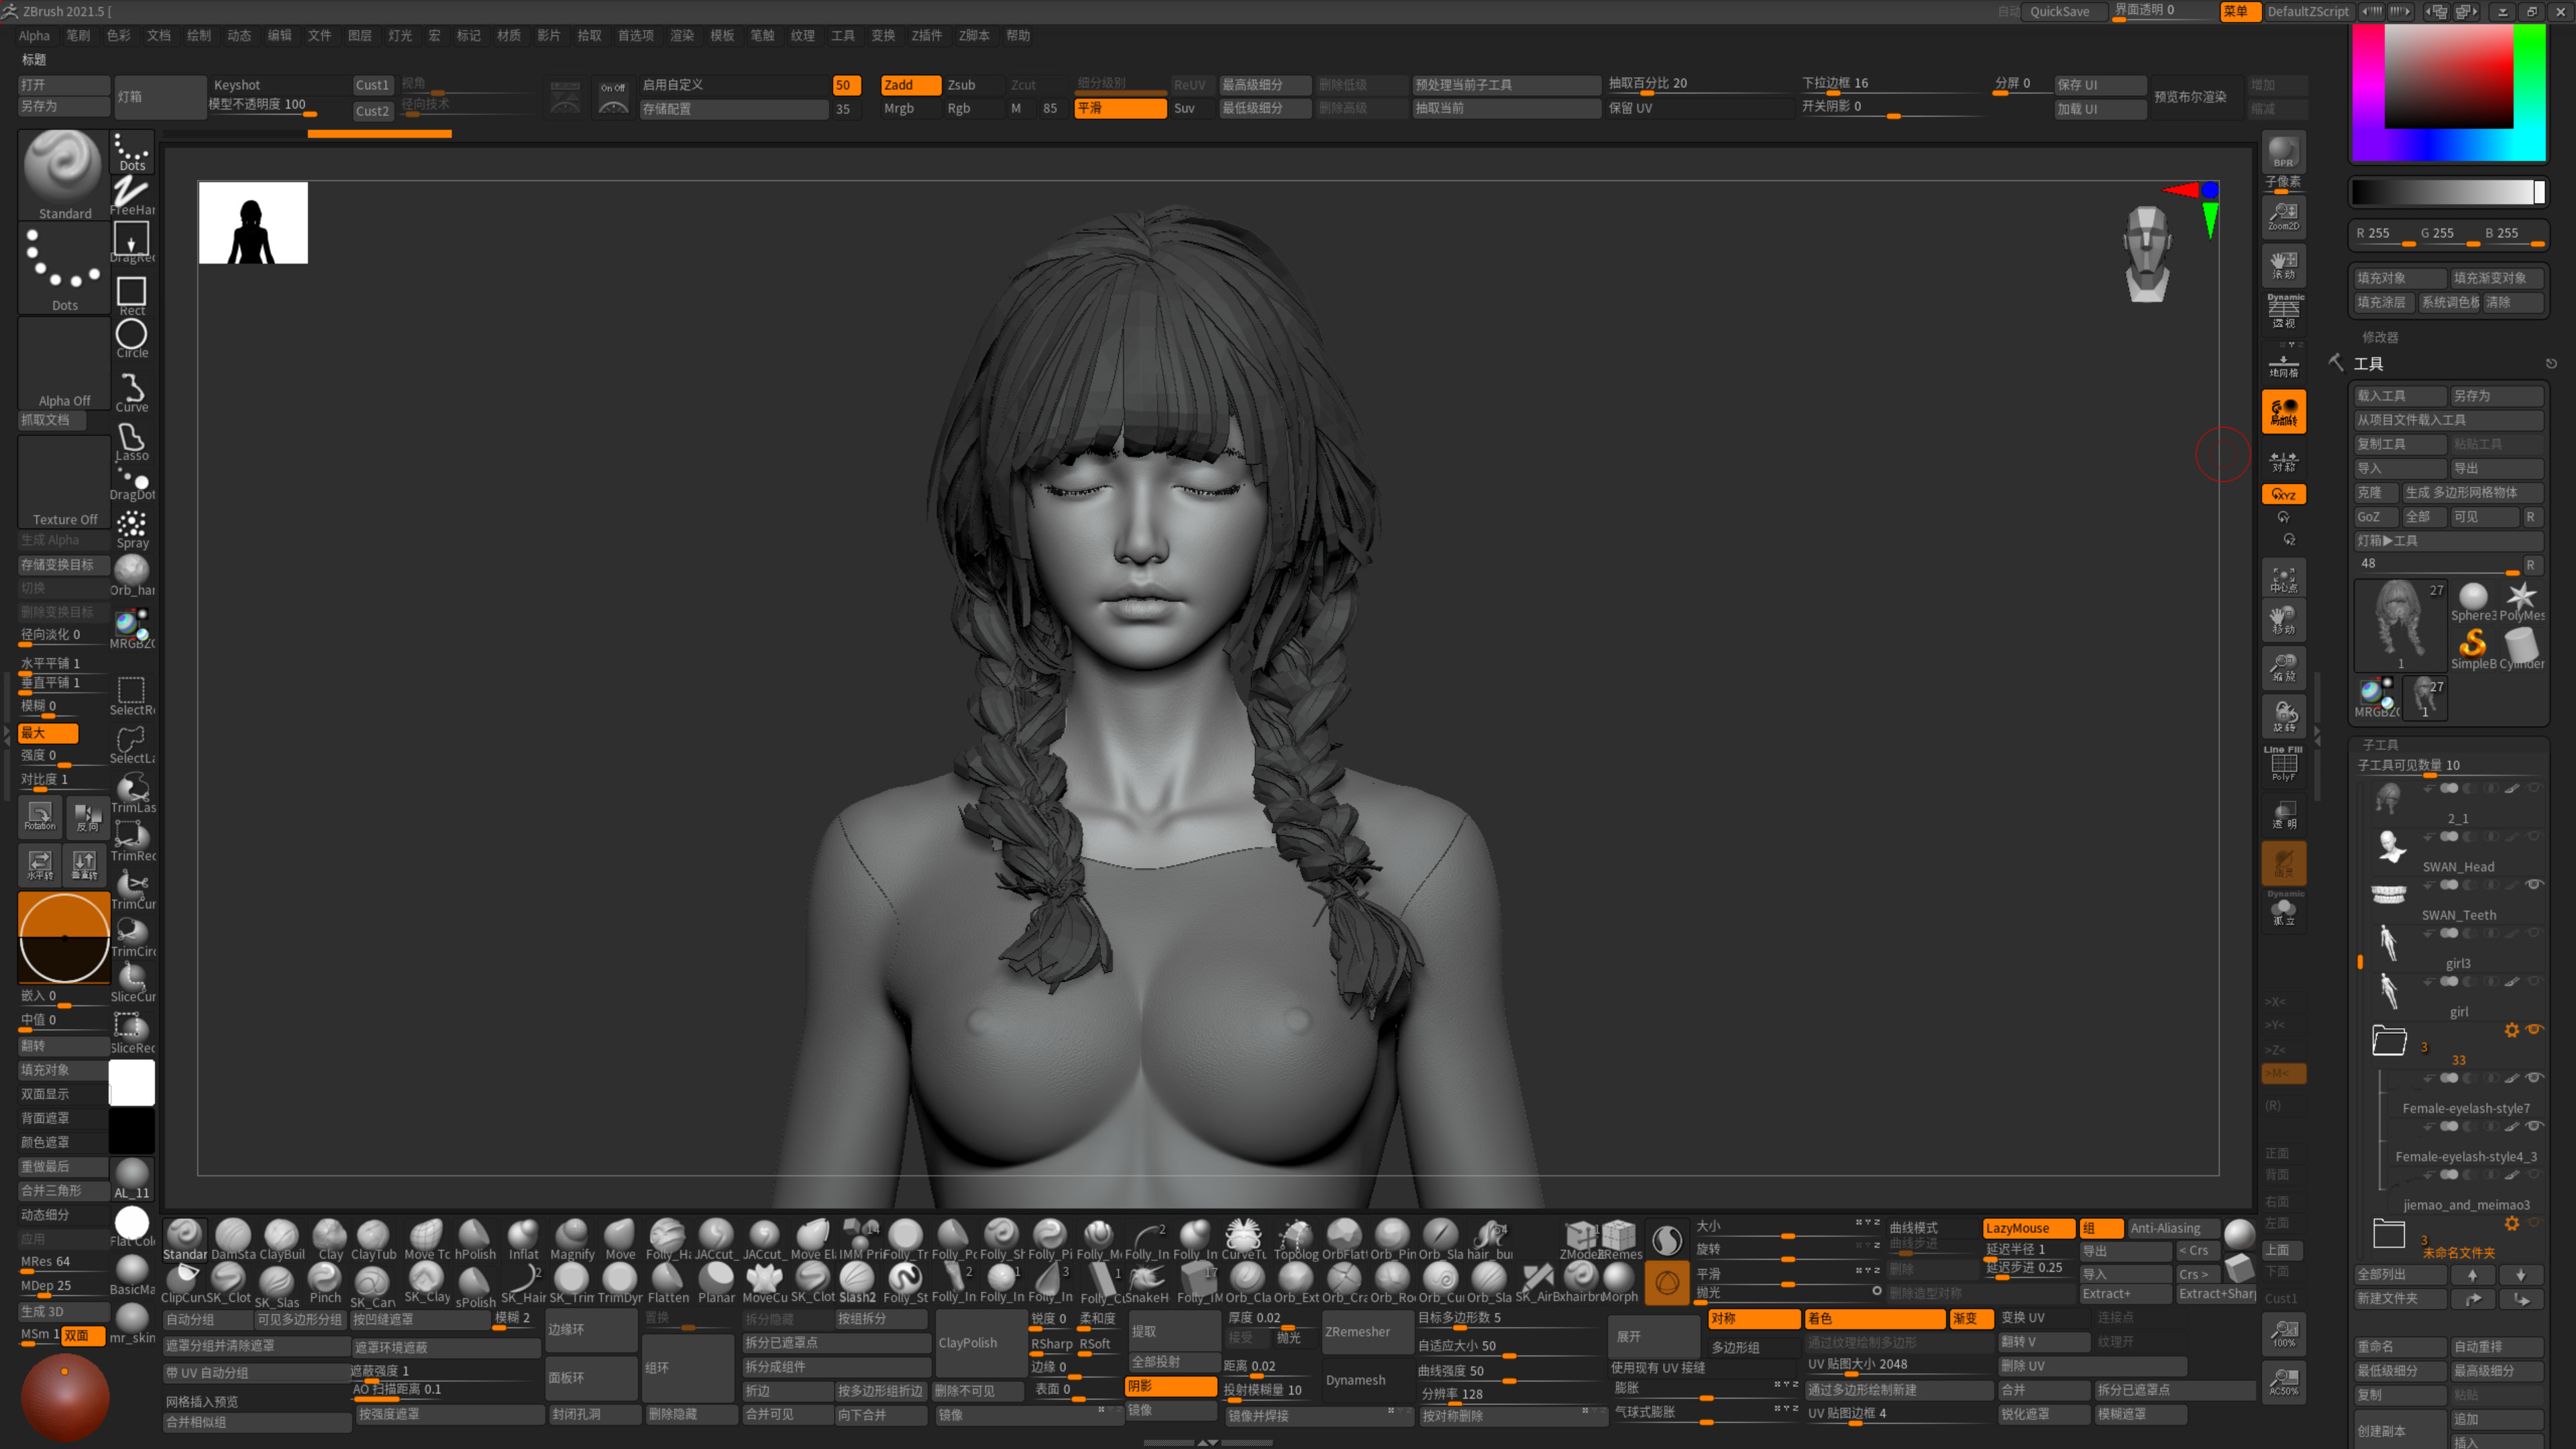
Task: Open the current brush large thumbnail picker
Action: 64,174
